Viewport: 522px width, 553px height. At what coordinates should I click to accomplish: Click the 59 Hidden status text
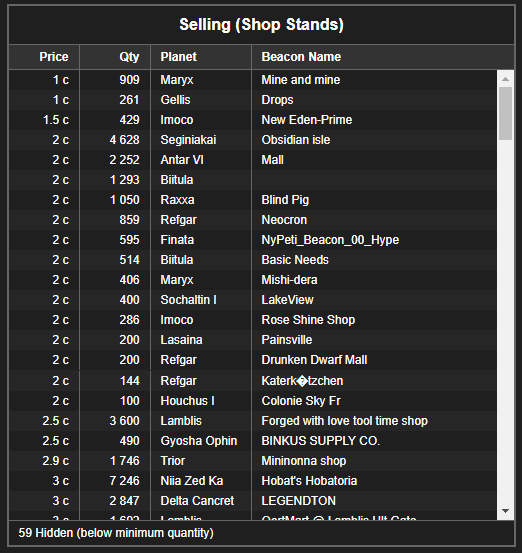click(x=116, y=533)
